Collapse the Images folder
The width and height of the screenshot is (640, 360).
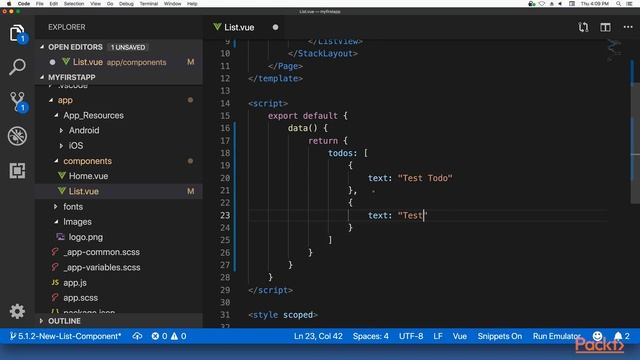point(56,222)
